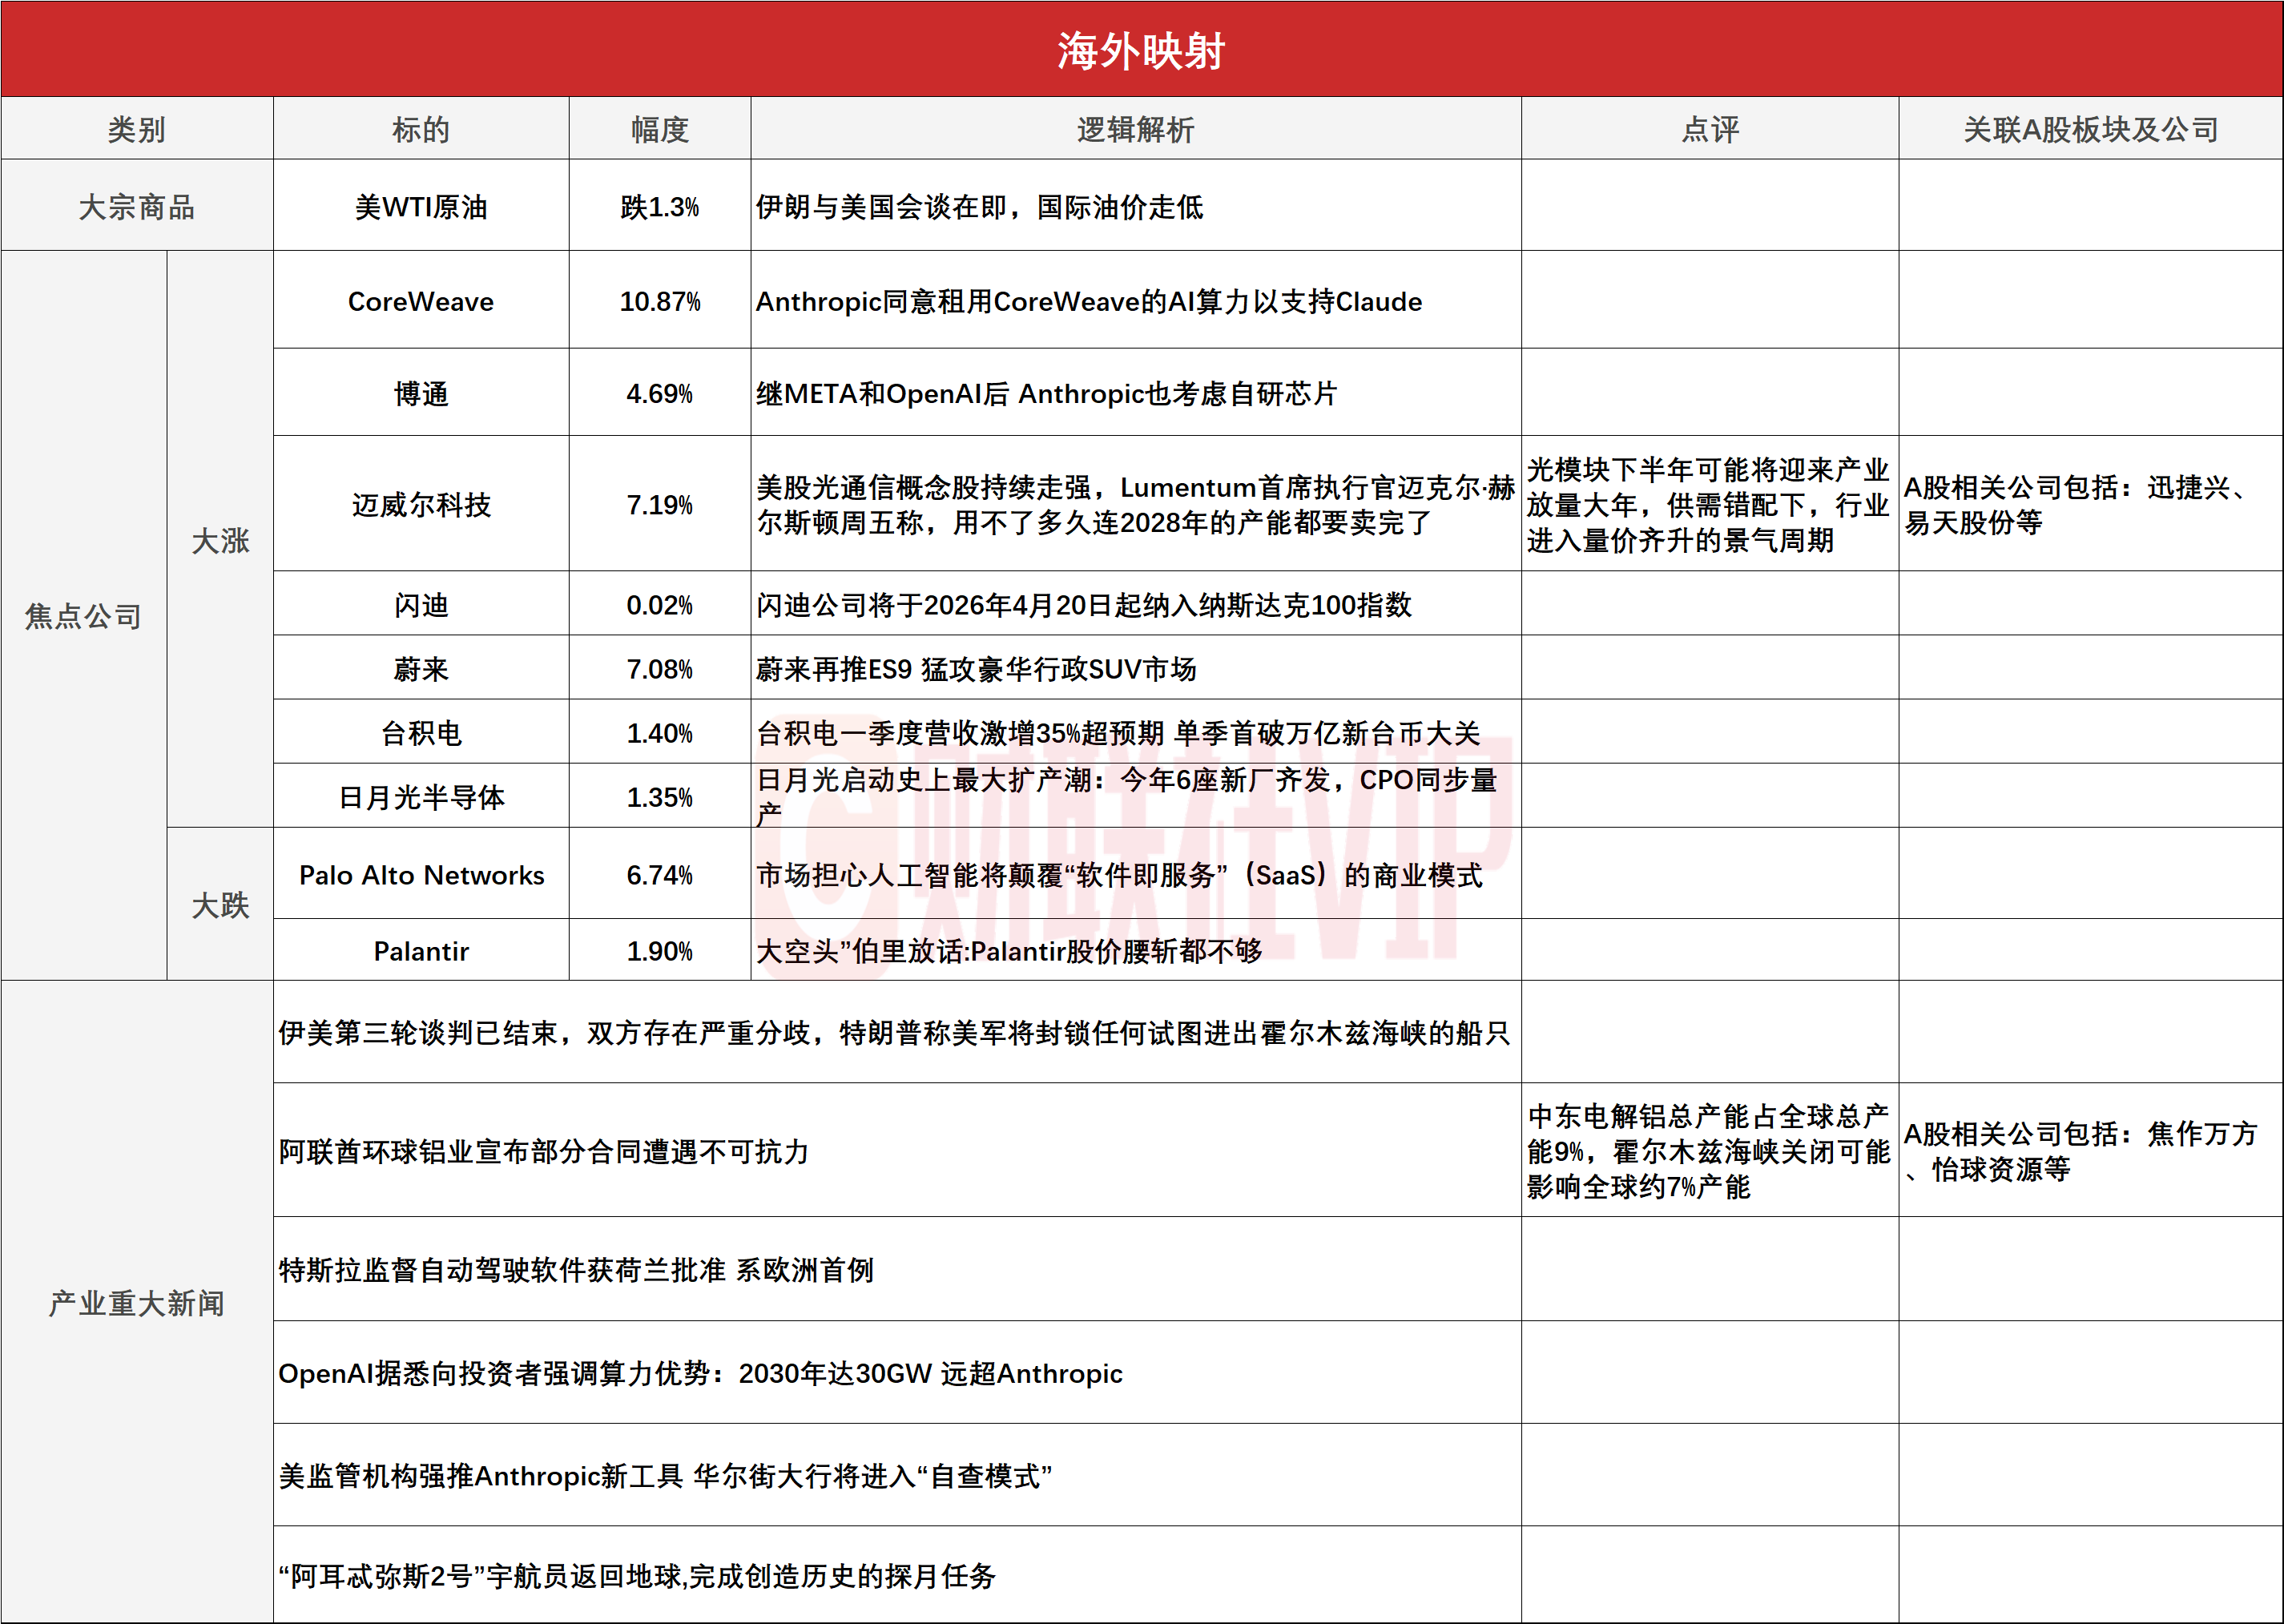The width and height of the screenshot is (2284, 1624).
Task: Click the 大涨 group label
Action: pos(220,541)
